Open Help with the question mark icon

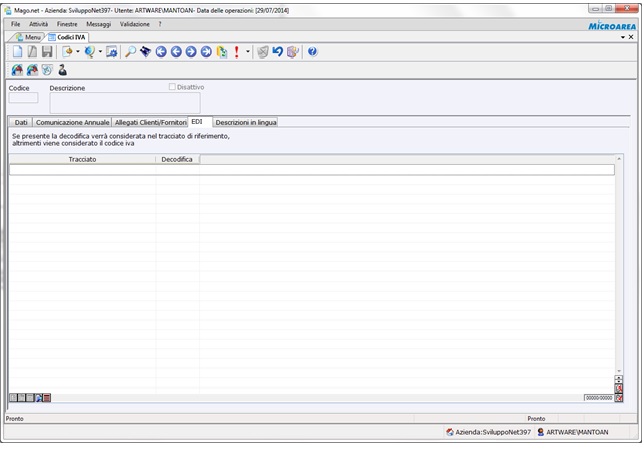coord(312,52)
